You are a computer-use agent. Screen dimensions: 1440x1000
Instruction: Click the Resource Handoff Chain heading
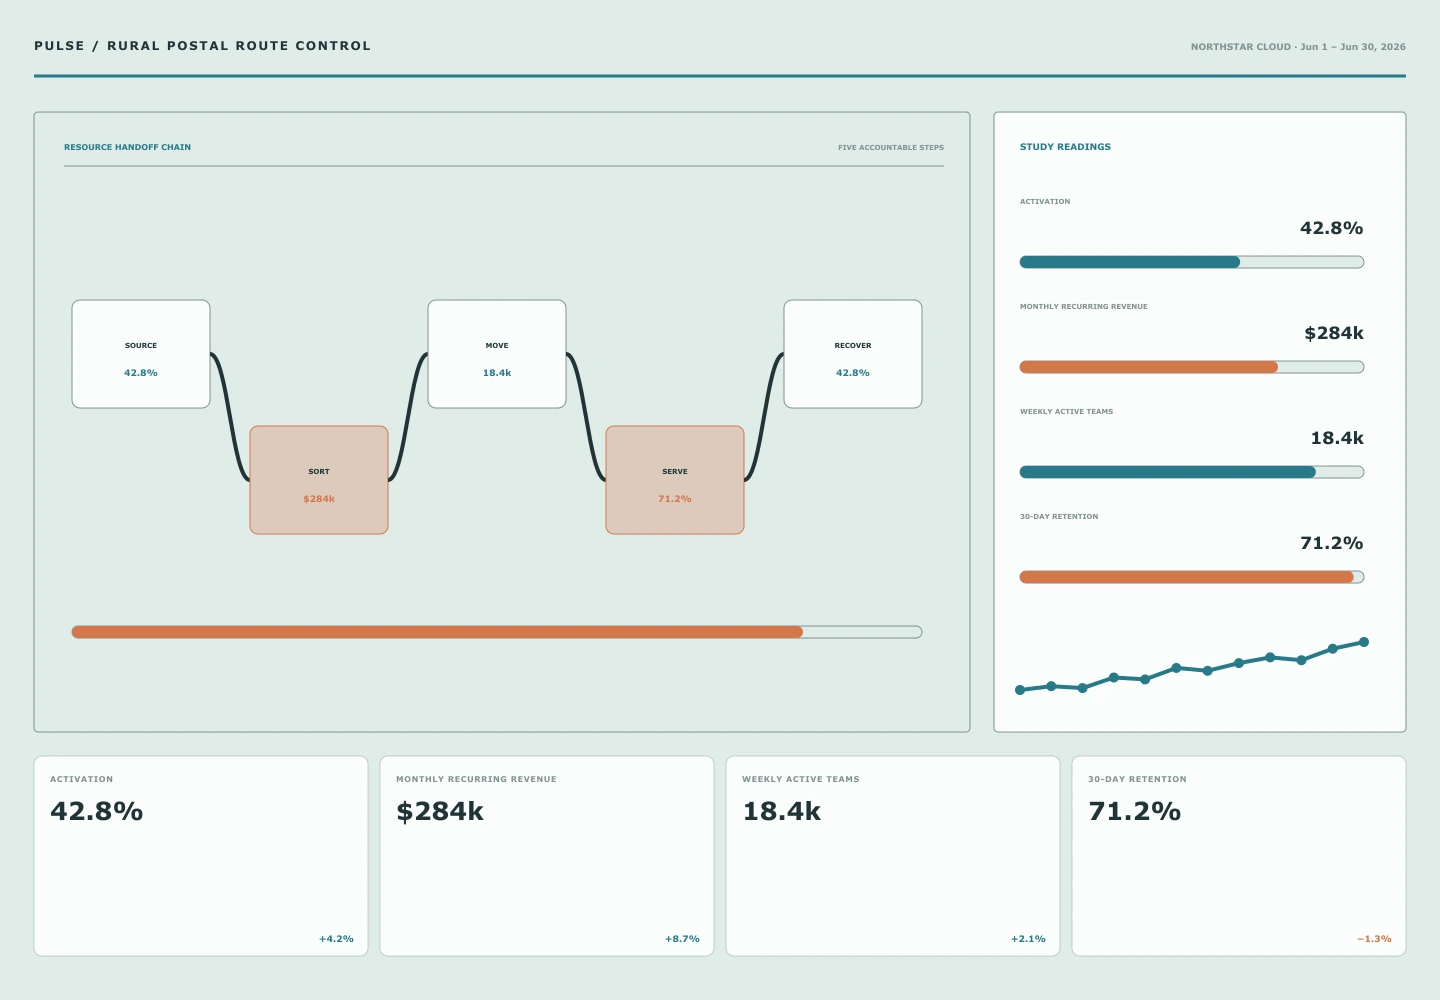coord(127,147)
